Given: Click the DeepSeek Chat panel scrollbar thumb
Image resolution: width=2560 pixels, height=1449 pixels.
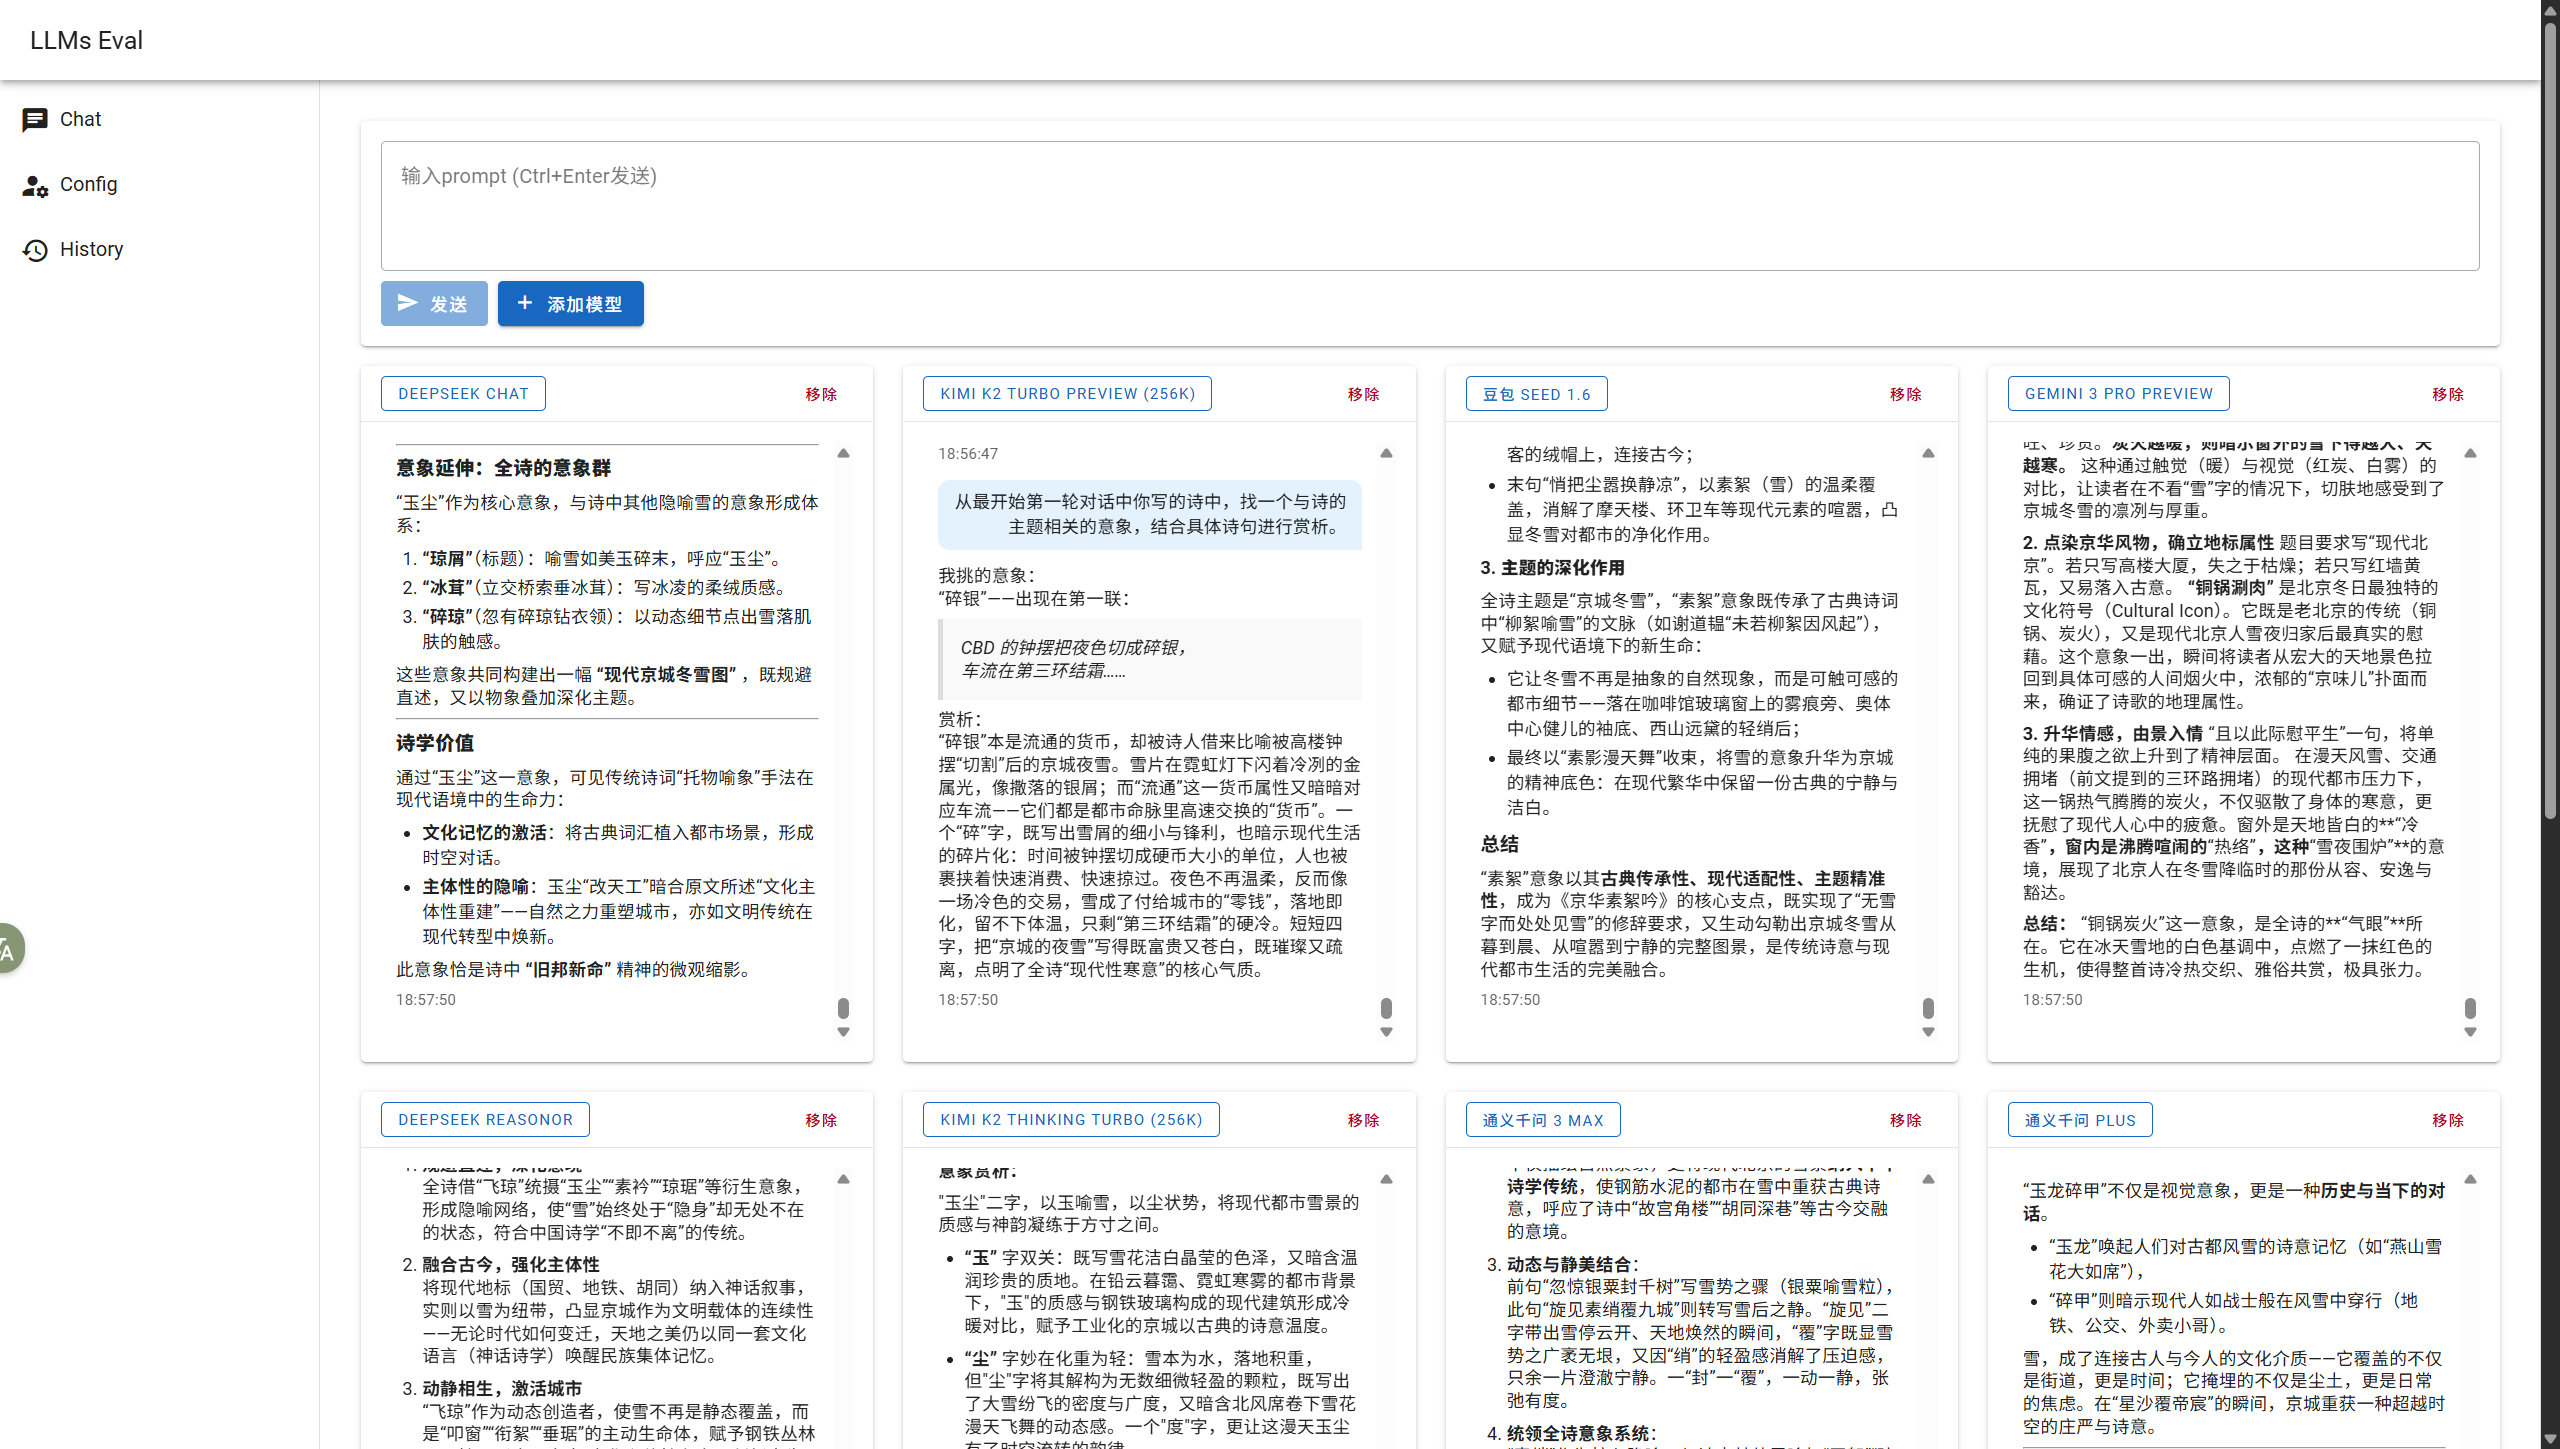Looking at the screenshot, I should pos(843,1007).
